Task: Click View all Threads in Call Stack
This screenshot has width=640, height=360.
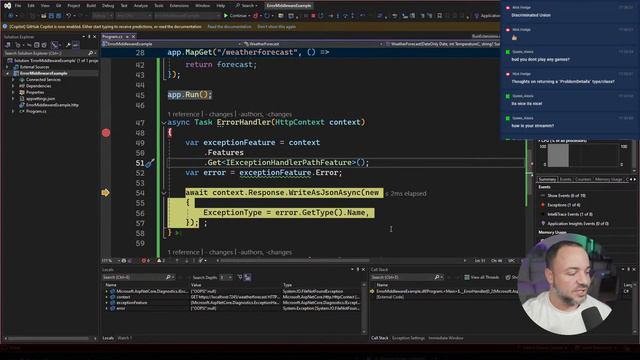Action: [x=482, y=278]
